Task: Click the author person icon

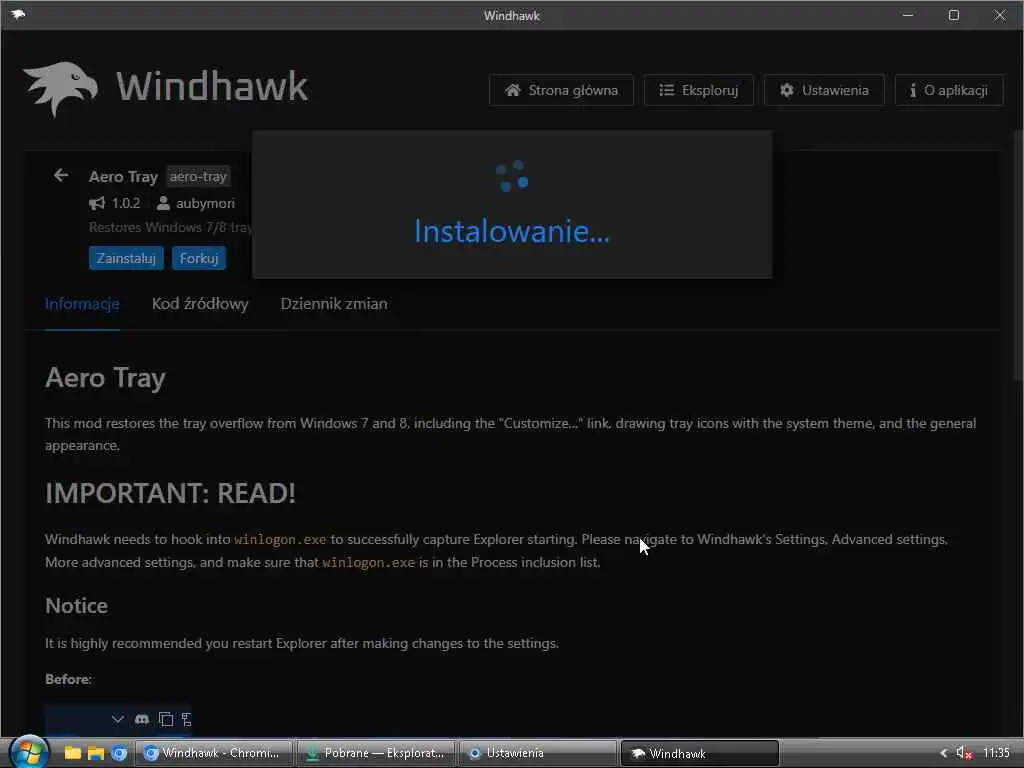Action: tap(163, 203)
